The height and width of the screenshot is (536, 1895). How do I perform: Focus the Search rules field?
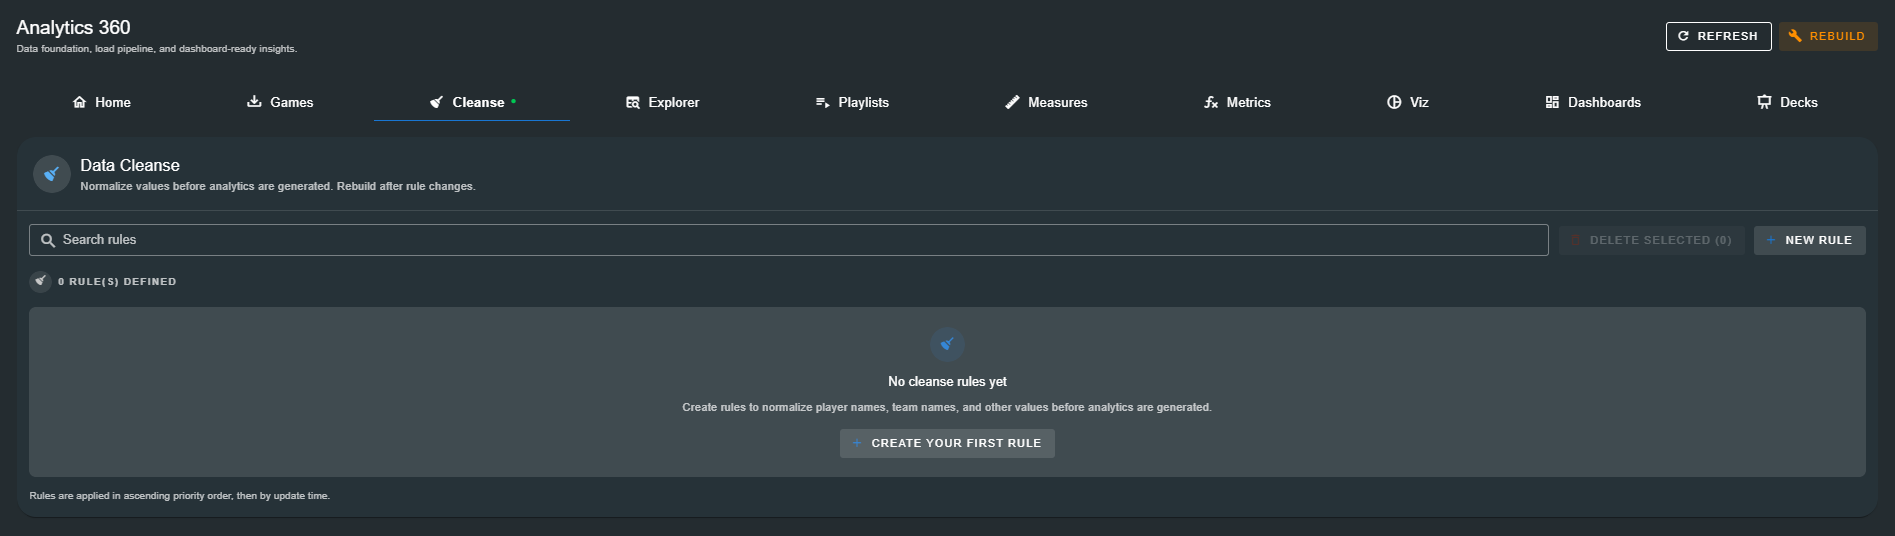coord(789,240)
